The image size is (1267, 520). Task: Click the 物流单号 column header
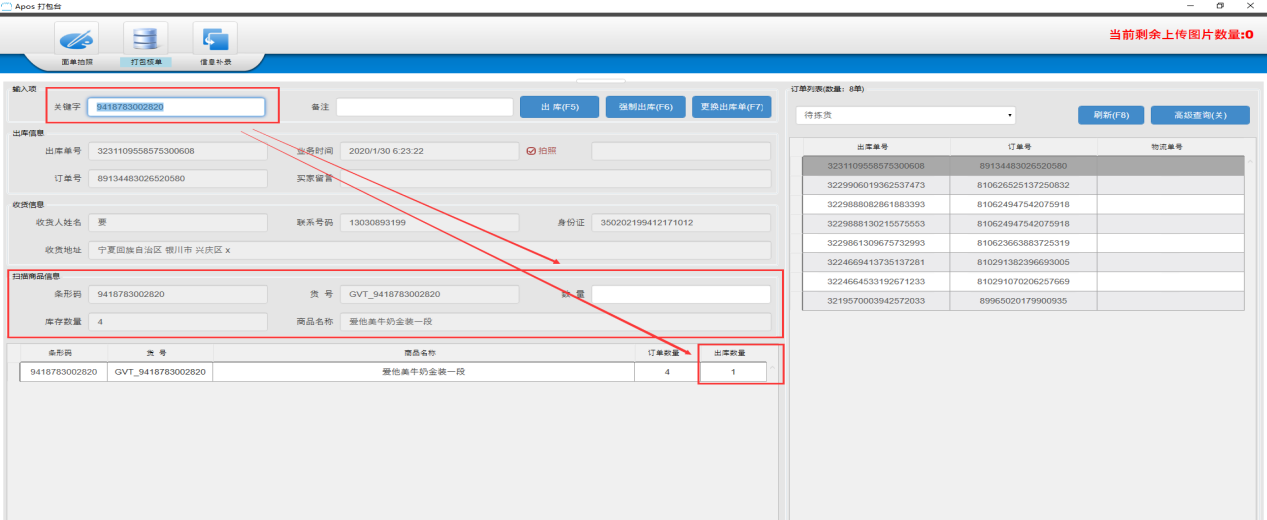point(1166,146)
